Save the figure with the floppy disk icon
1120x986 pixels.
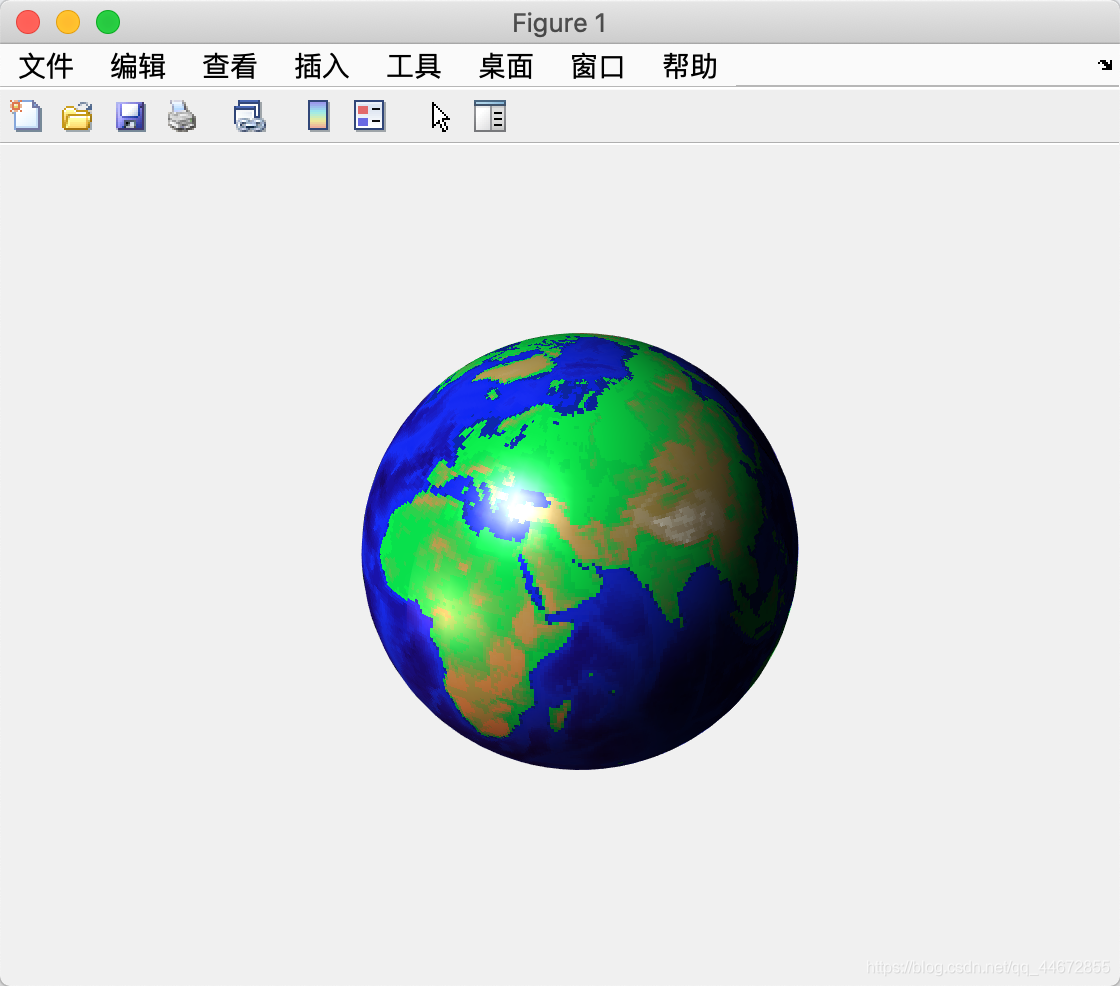tap(130, 116)
